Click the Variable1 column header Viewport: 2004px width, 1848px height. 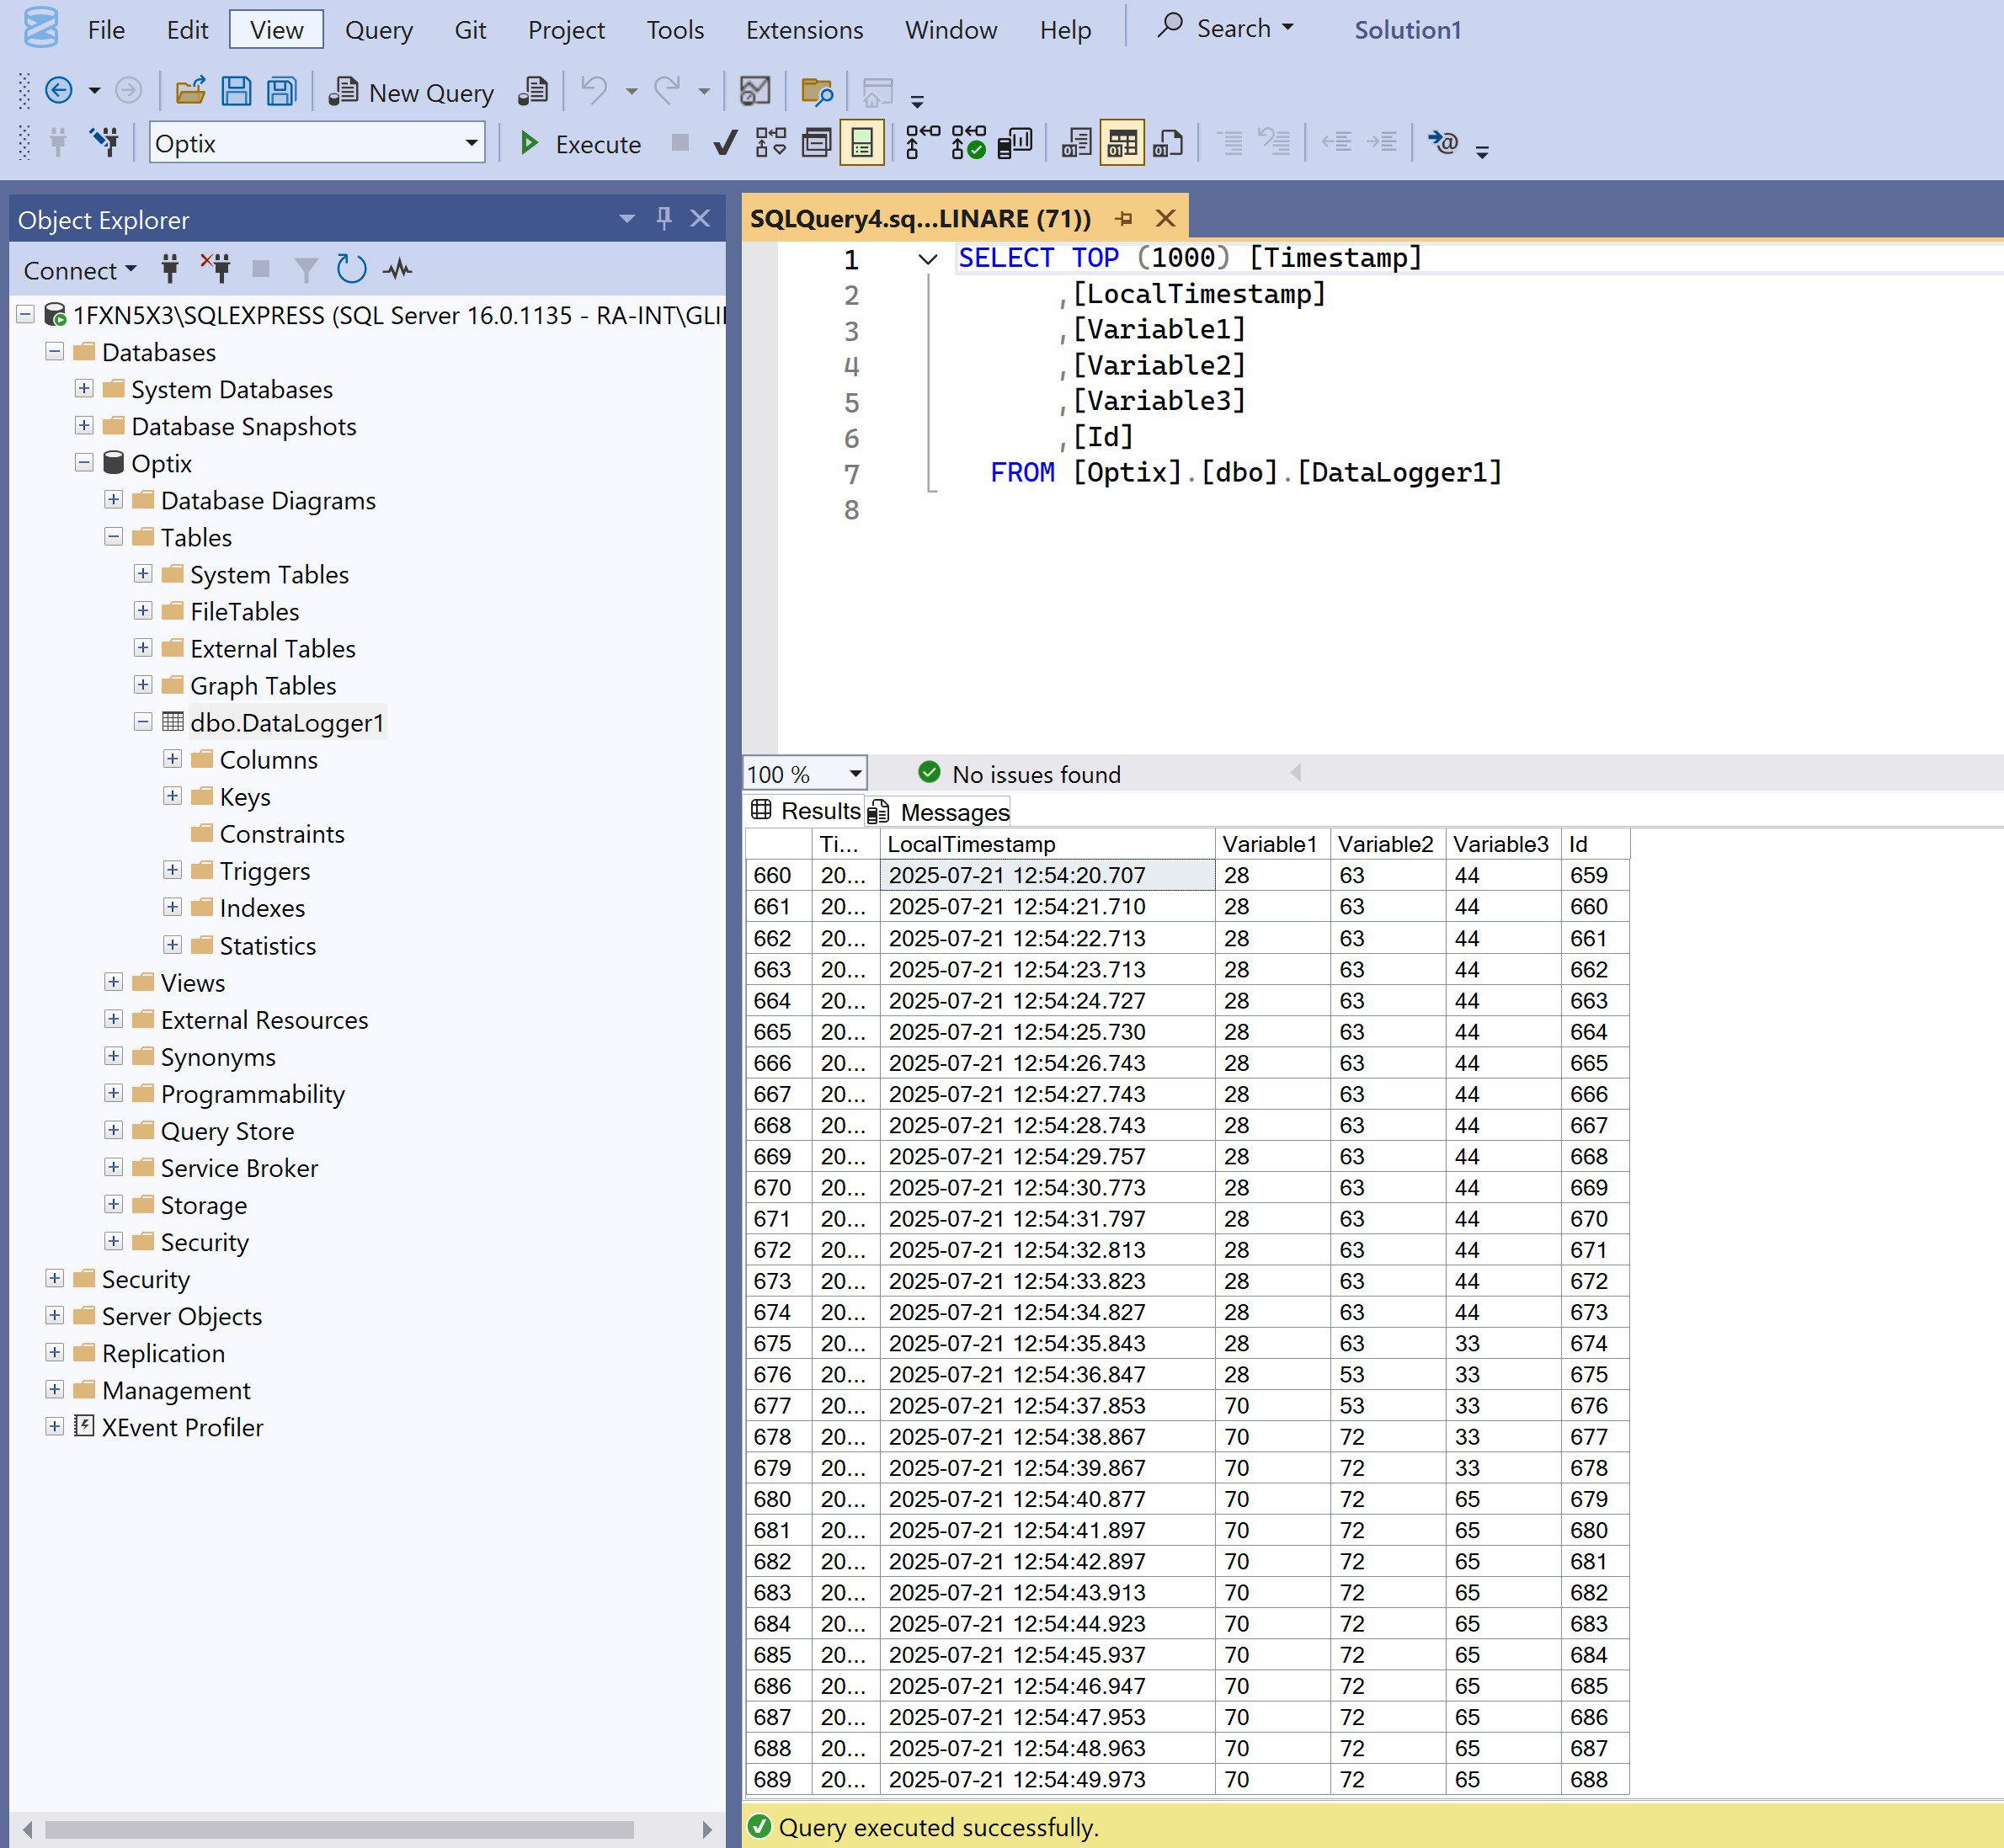coord(1272,844)
